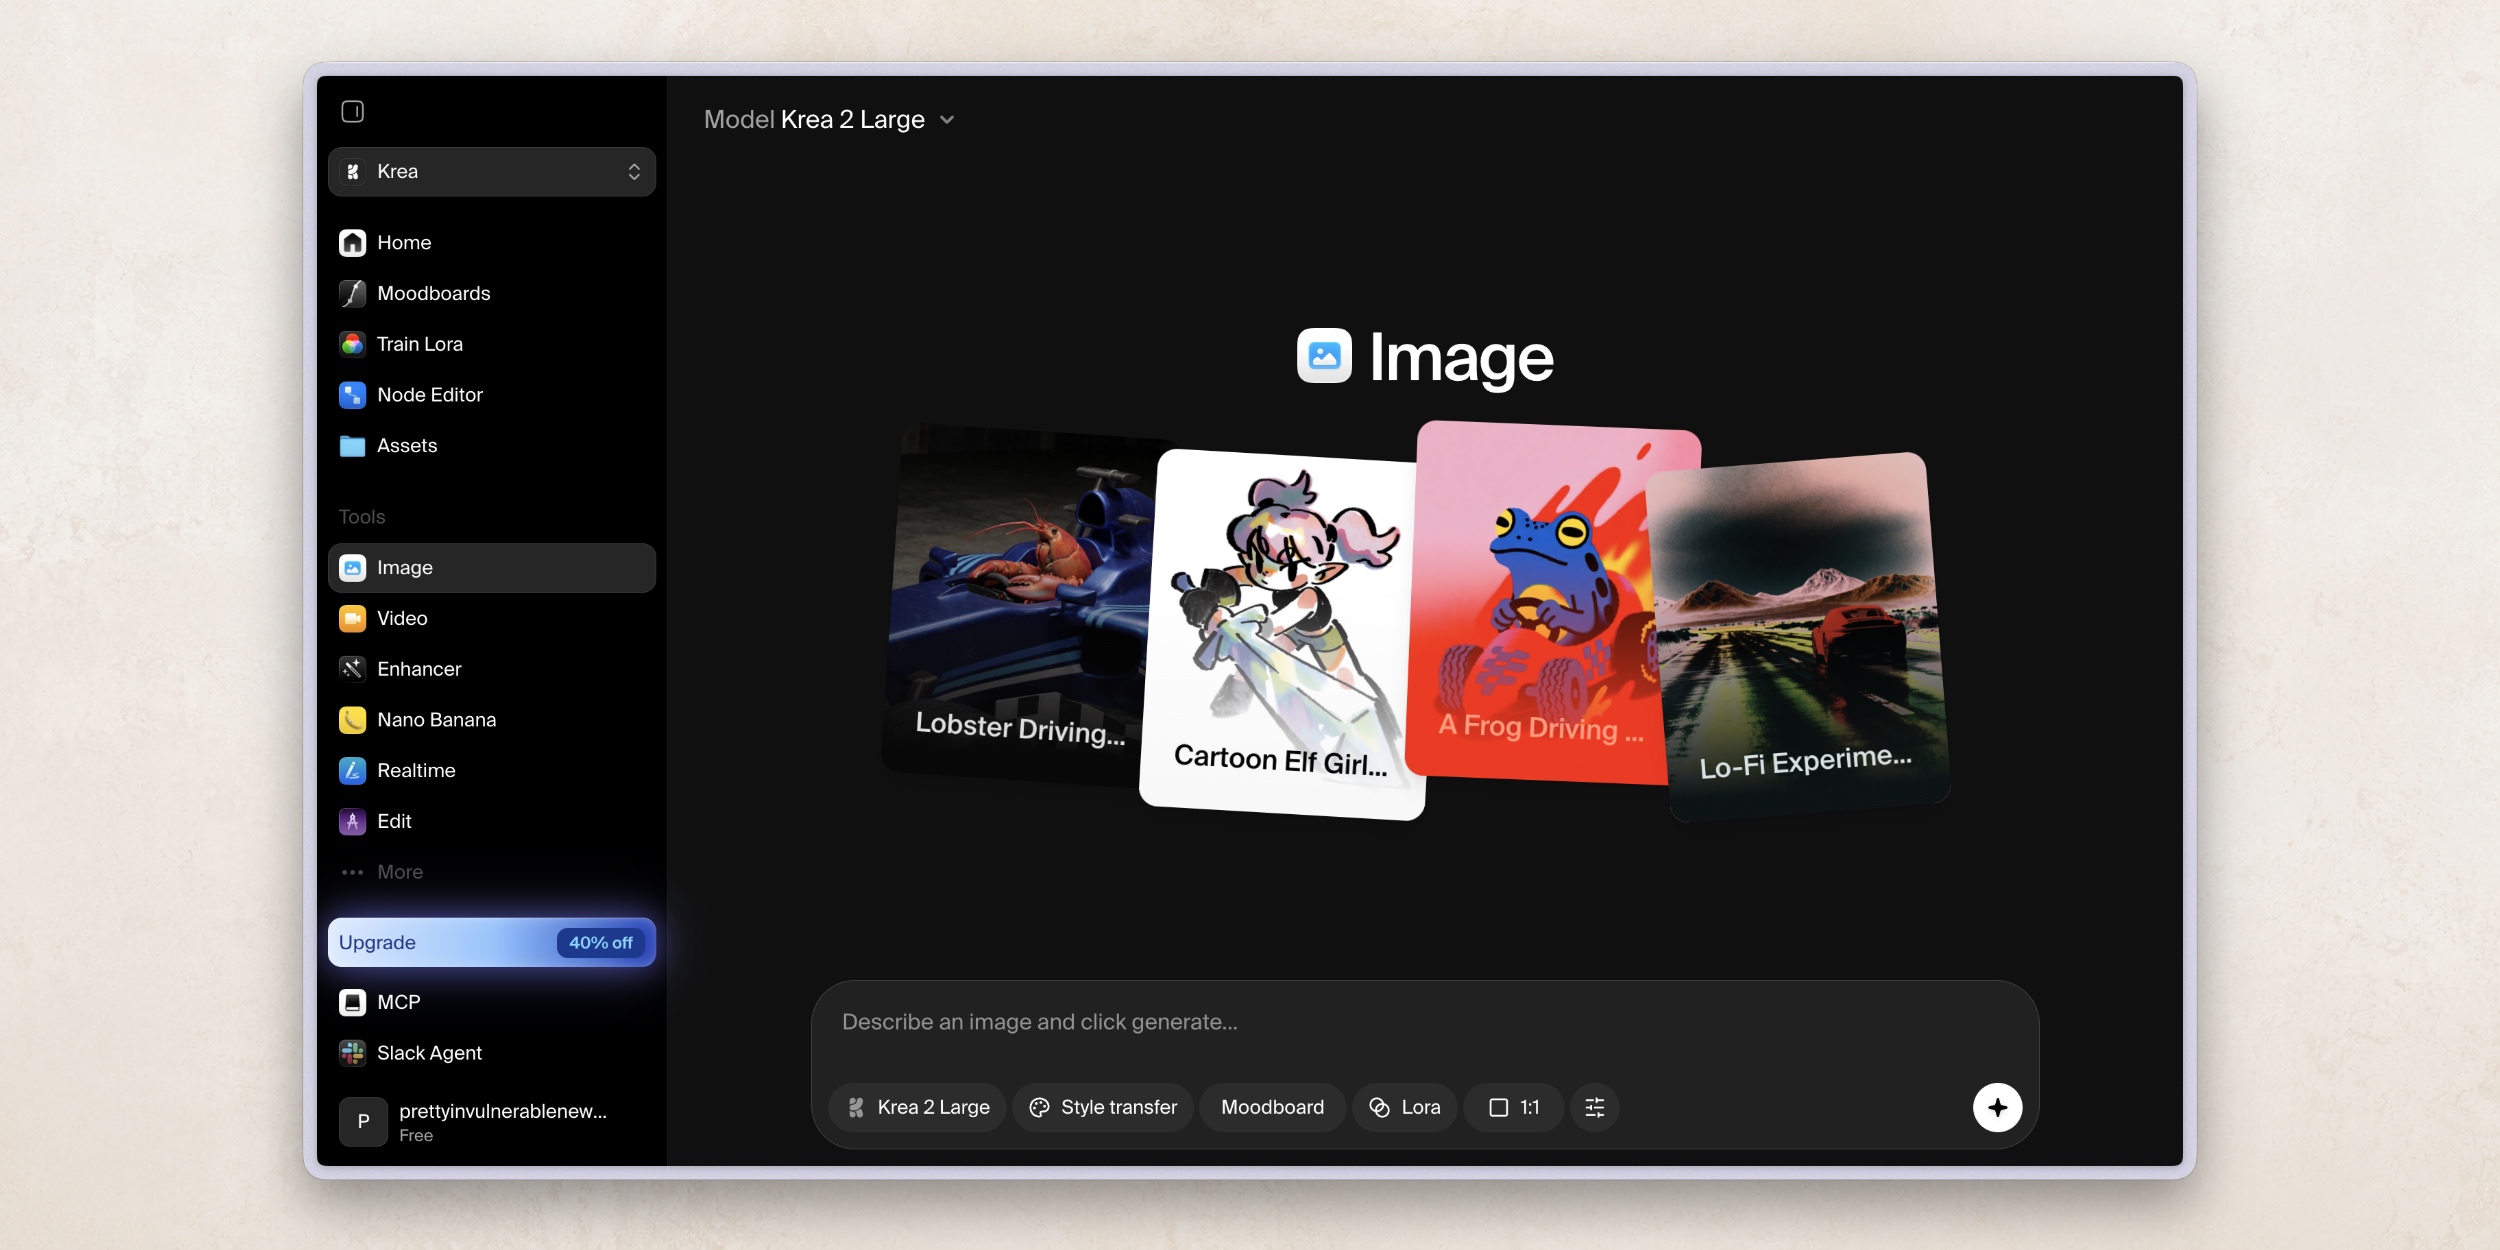Screen dimensions: 2500x1250
Task: Click the Moodboards brush icon
Action: click(352, 294)
